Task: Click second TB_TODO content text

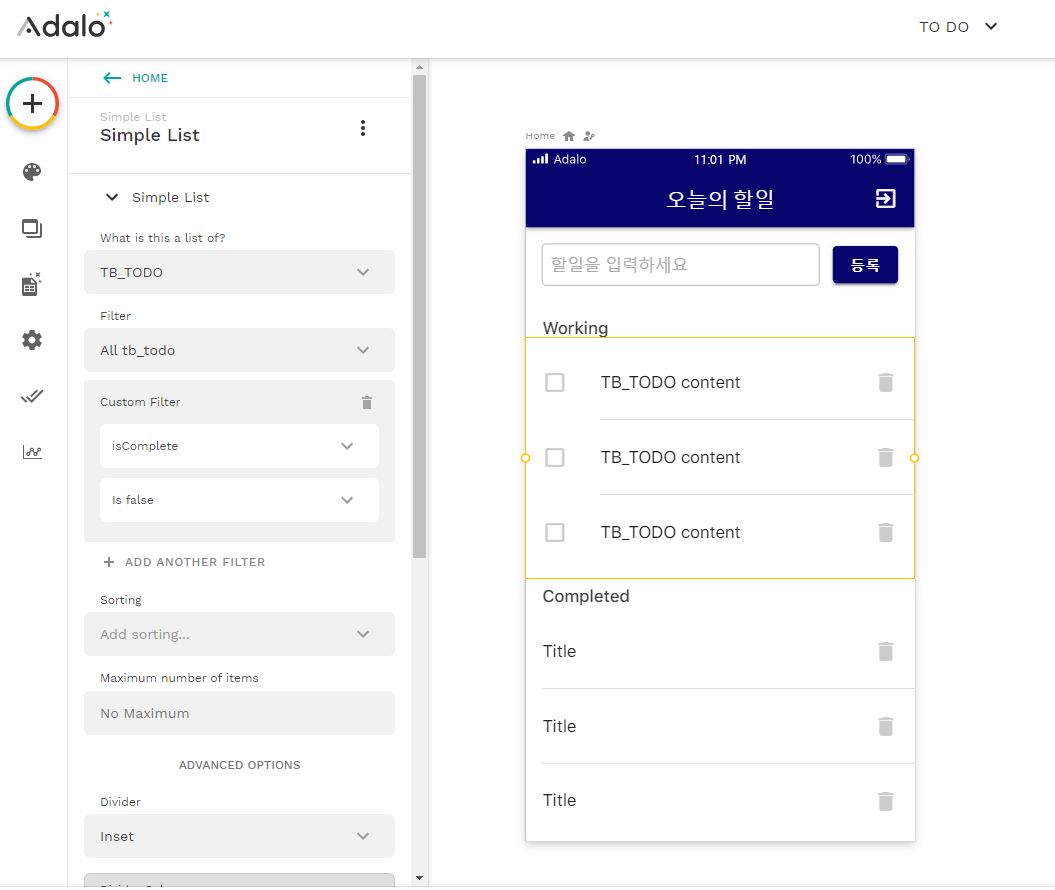Action: [670, 458]
